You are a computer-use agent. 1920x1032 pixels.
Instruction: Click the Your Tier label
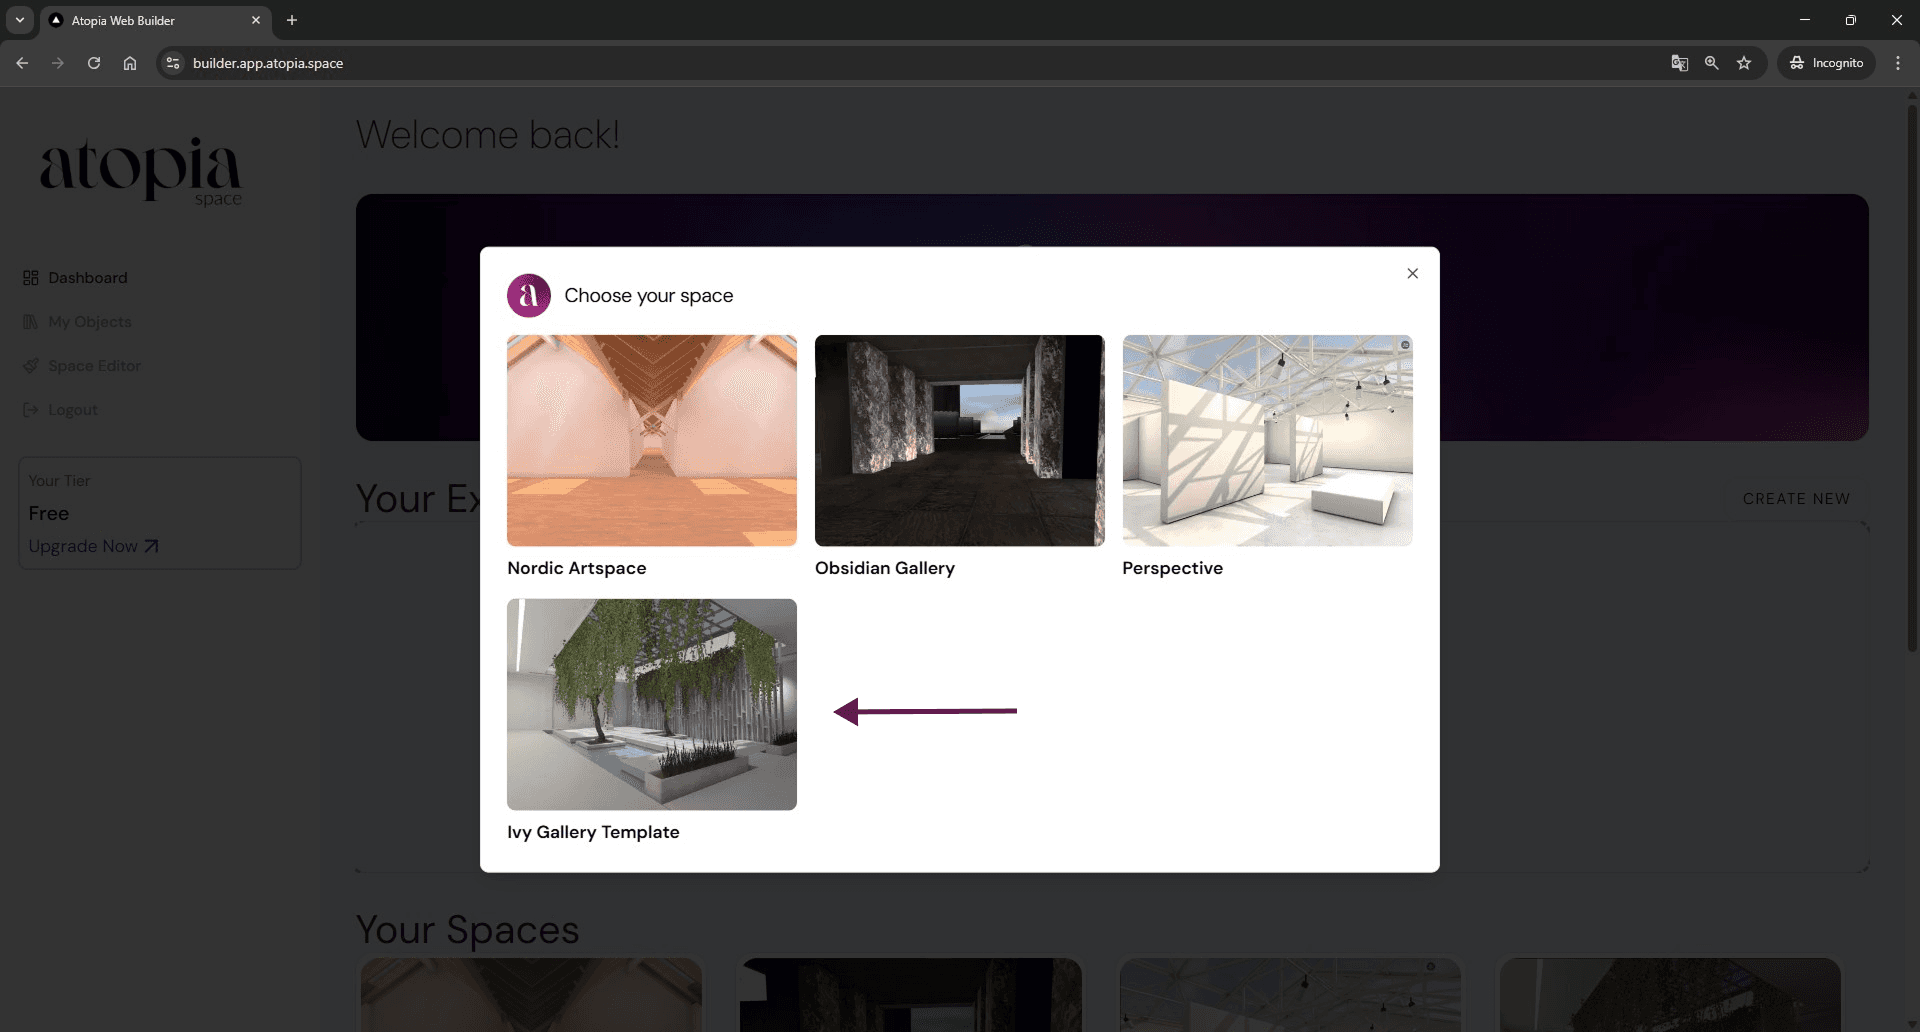click(x=59, y=481)
